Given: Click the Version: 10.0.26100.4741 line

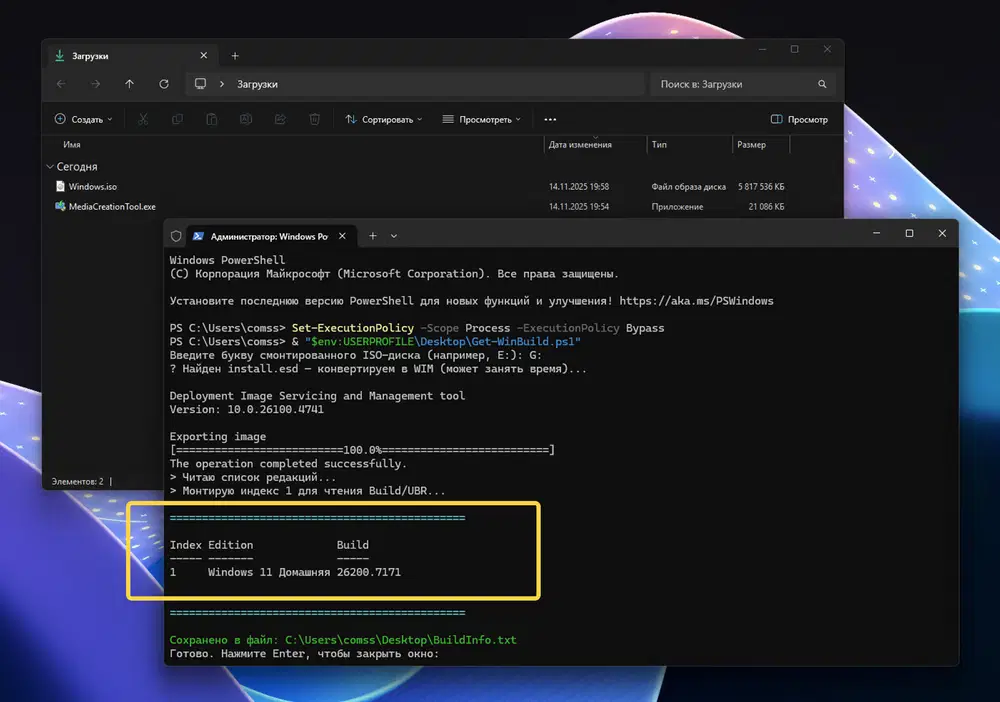Looking at the screenshot, I should (247, 409).
